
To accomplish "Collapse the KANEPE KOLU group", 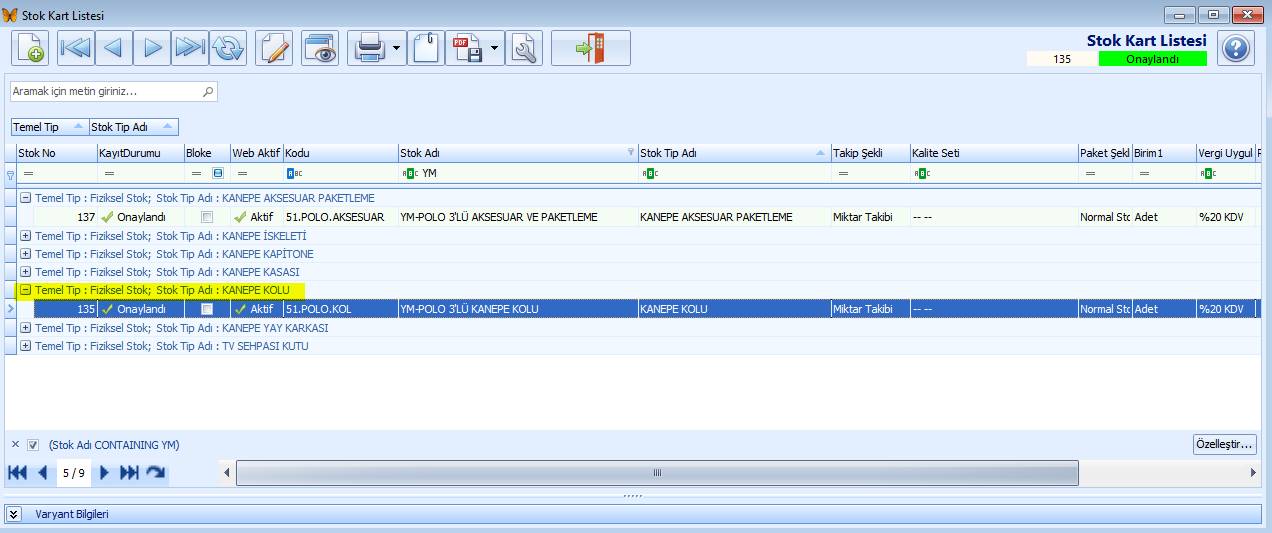I will (26, 290).
